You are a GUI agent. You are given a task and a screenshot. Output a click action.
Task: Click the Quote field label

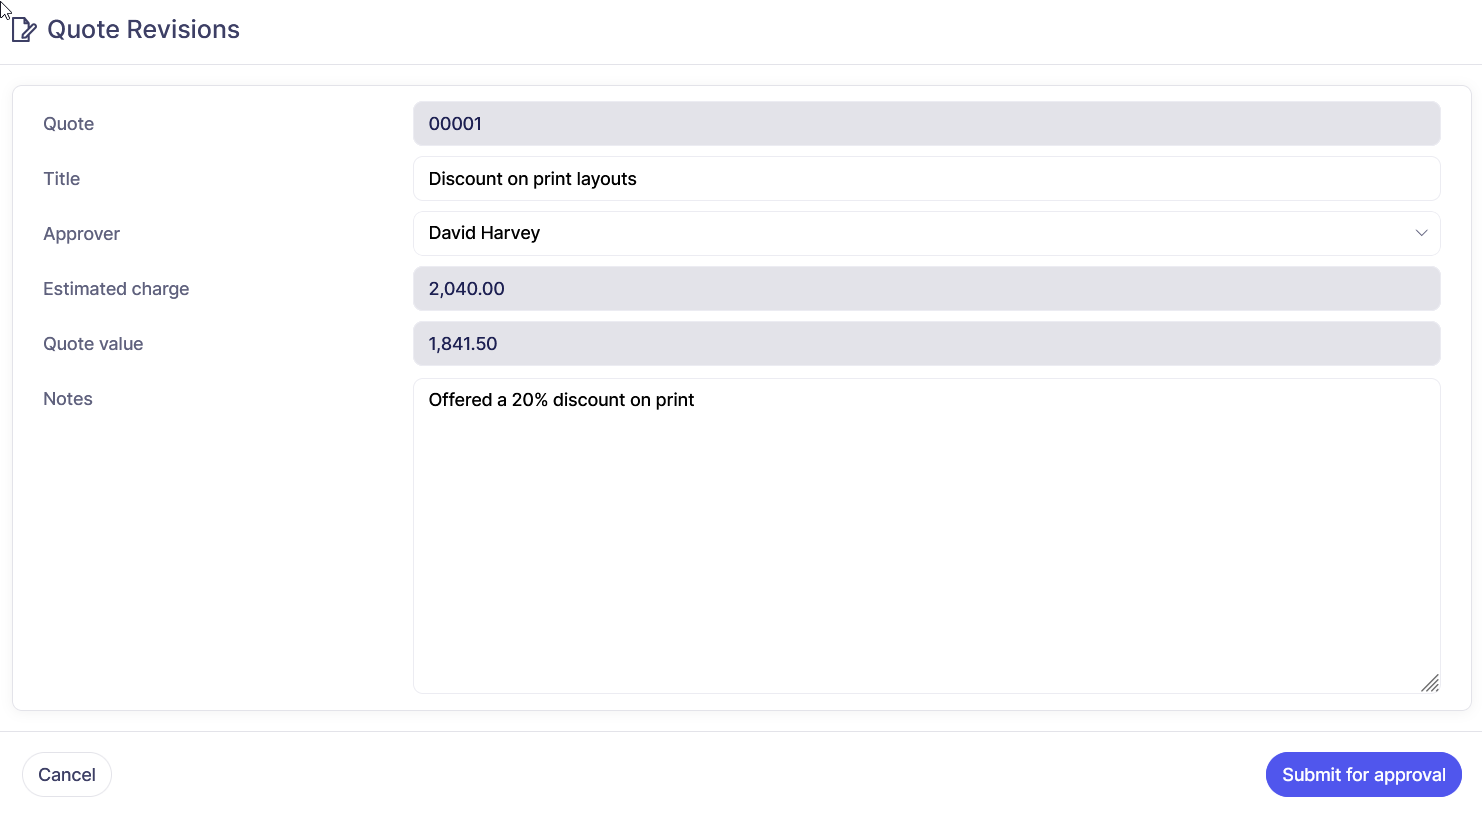click(x=68, y=124)
